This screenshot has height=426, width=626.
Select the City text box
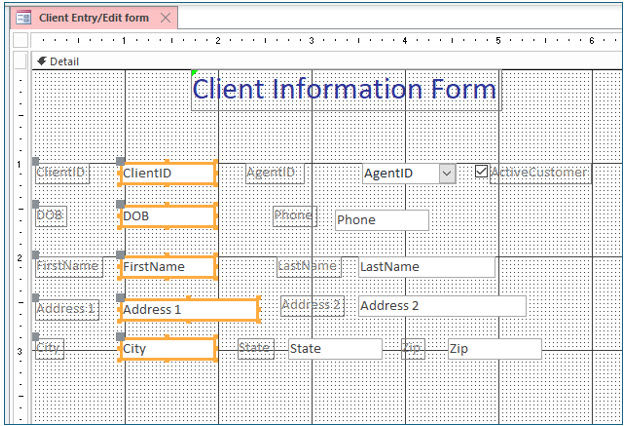click(x=168, y=349)
